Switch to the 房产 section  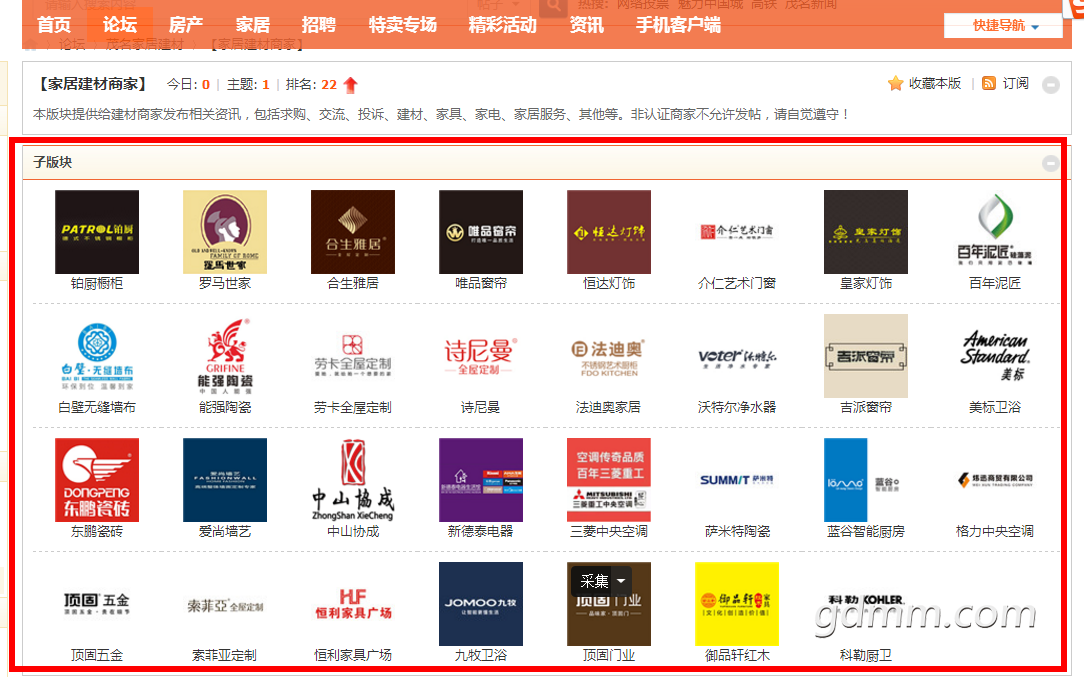pyautogui.click(x=186, y=25)
